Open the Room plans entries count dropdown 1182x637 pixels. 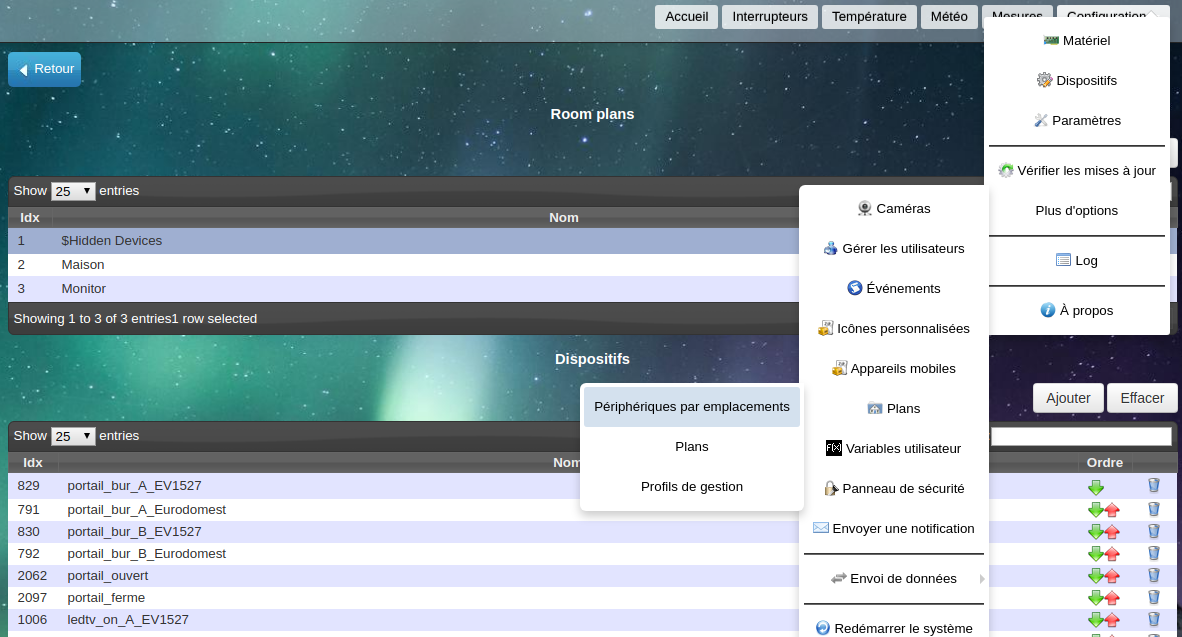click(x=73, y=191)
